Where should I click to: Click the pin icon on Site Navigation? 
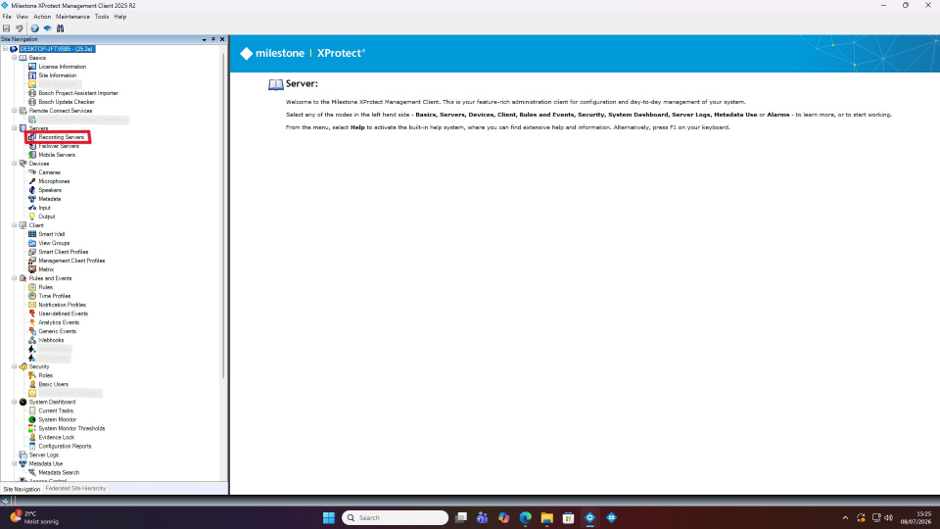pos(213,39)
